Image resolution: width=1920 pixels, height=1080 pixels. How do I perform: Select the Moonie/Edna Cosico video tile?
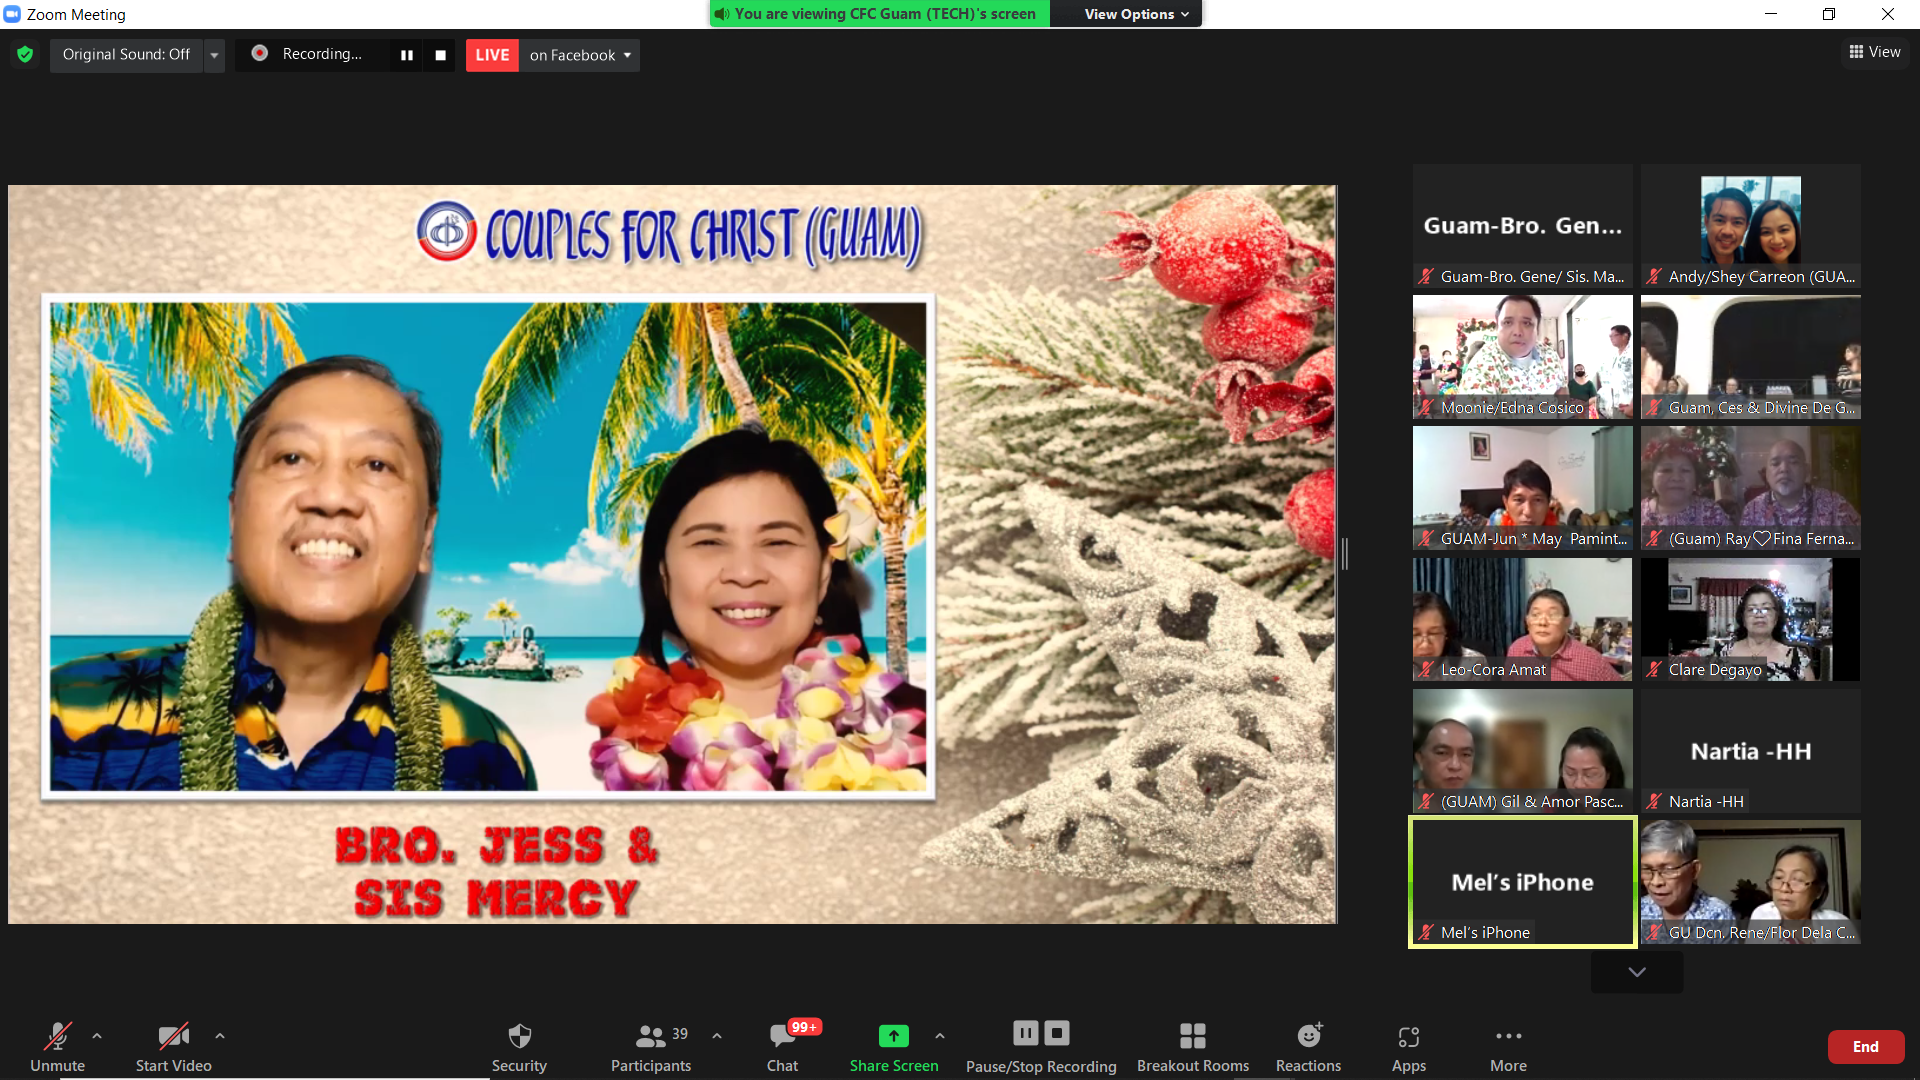click(x=1523, y=357)
